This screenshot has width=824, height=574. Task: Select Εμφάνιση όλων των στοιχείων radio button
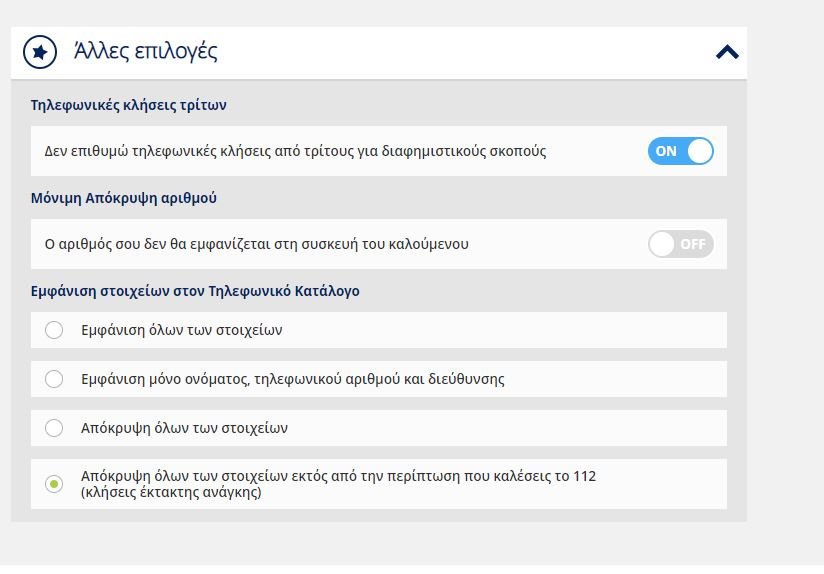coord(54,330)
